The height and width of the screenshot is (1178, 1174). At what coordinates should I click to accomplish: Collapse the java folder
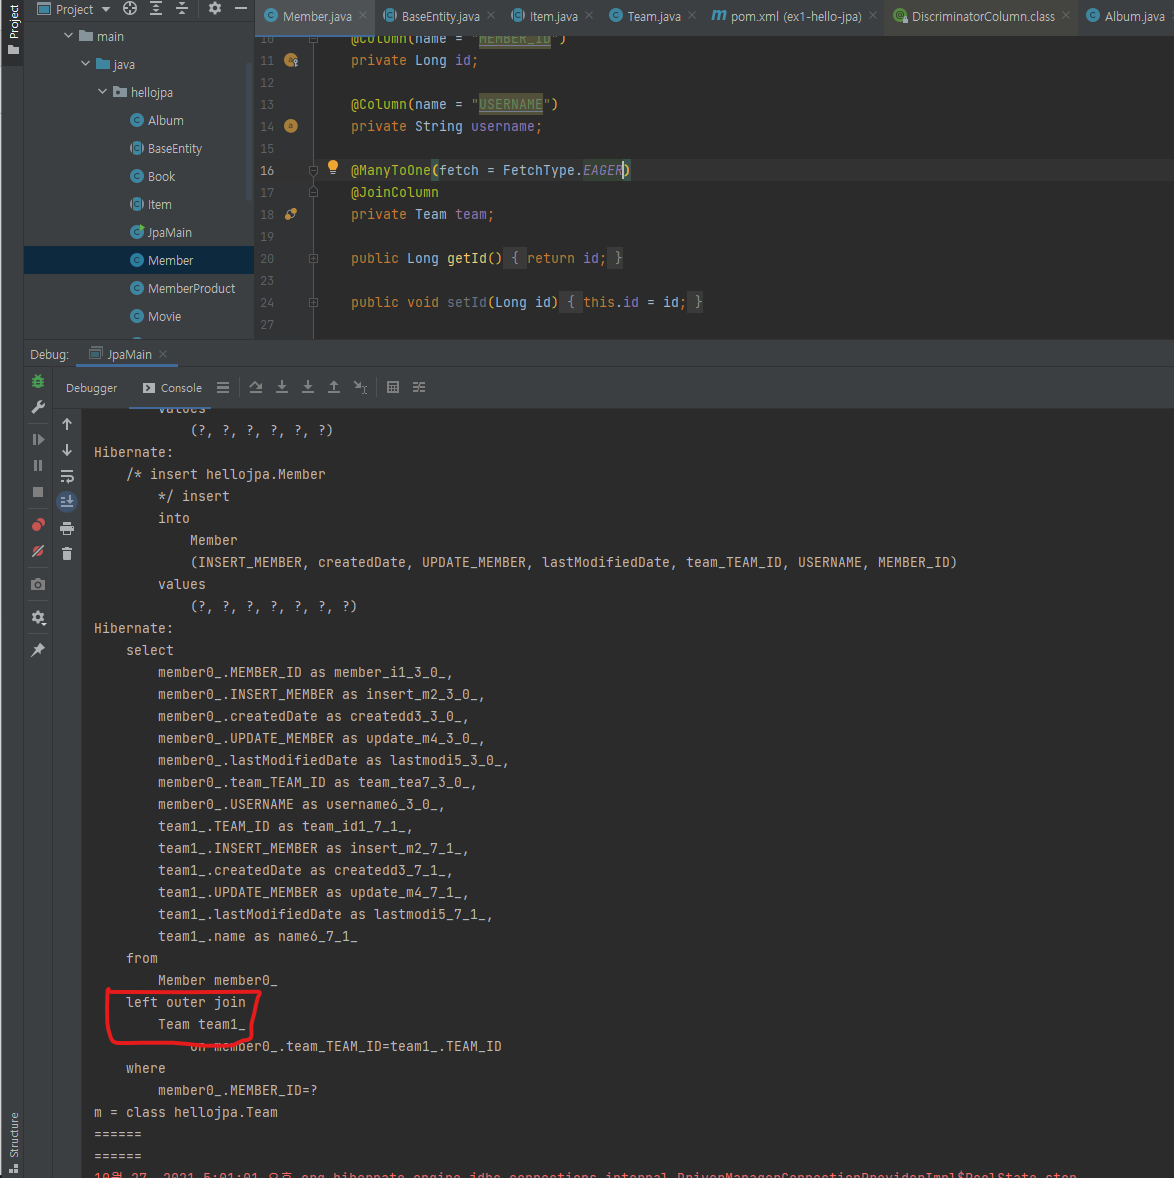pos(86,64)
